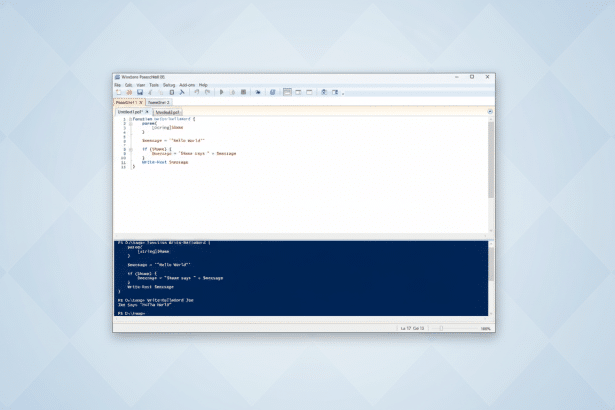
Task: Launch PowerShell.exe using the toolbar icon
Action: click(272, 92)
